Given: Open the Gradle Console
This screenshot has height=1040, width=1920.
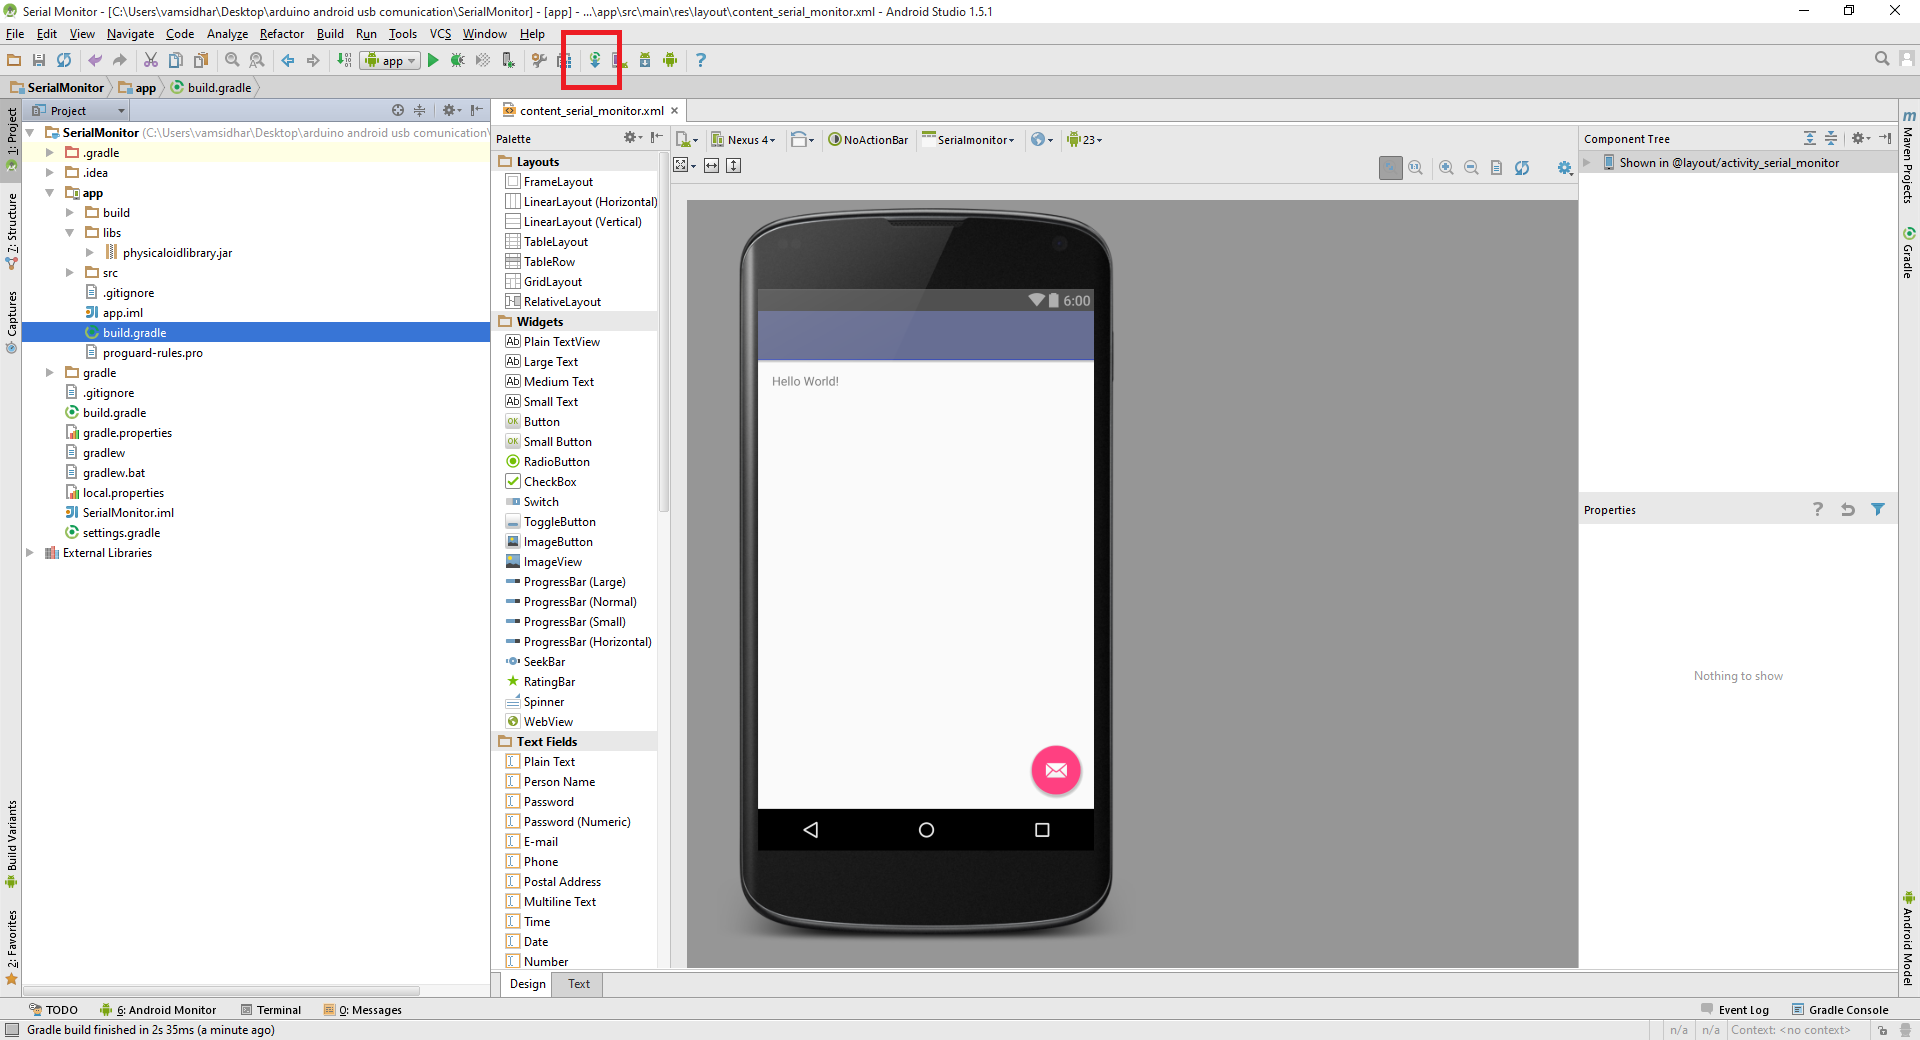Looking at the screenshot, I should click(x=1840, y=1010).
